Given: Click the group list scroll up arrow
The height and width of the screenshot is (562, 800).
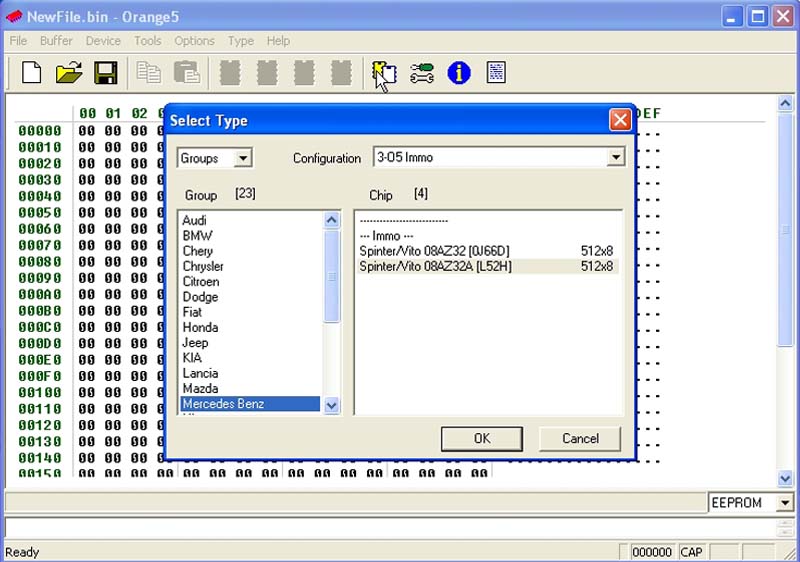Looking at the screenshot, I should [x=332, y=220].
